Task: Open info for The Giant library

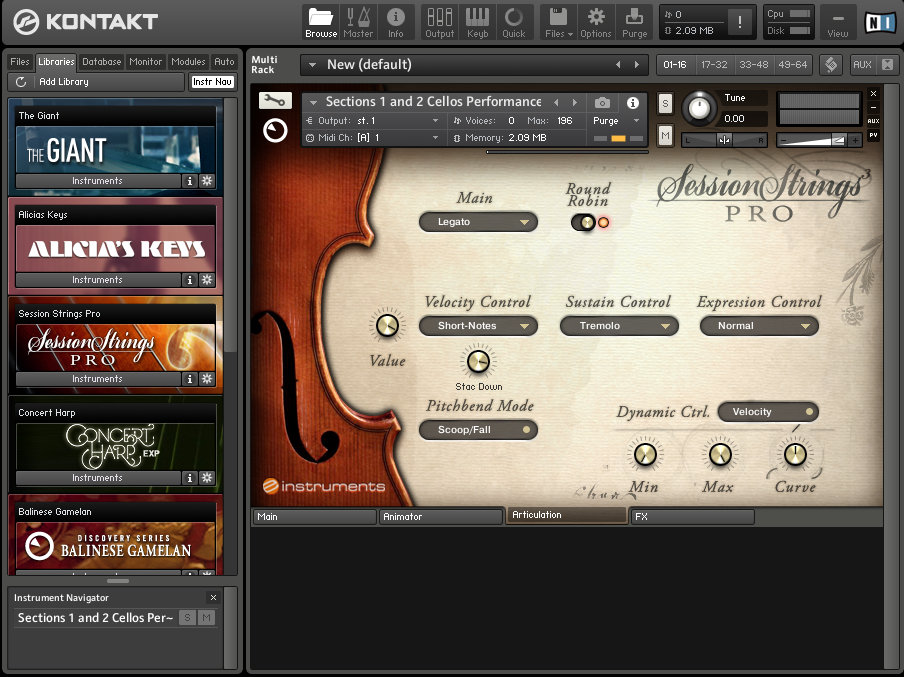Action: [x=190, y=181]
